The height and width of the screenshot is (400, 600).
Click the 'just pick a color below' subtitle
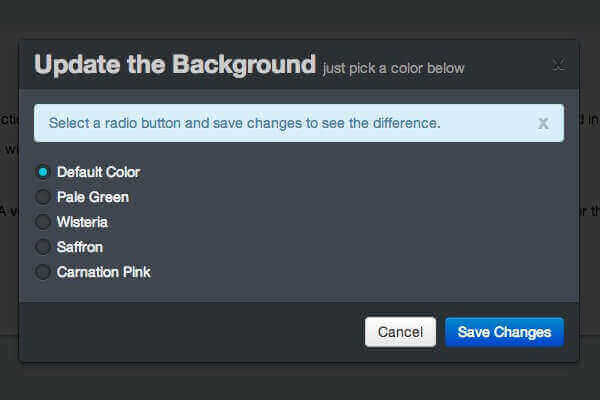(x=393, y=68)
